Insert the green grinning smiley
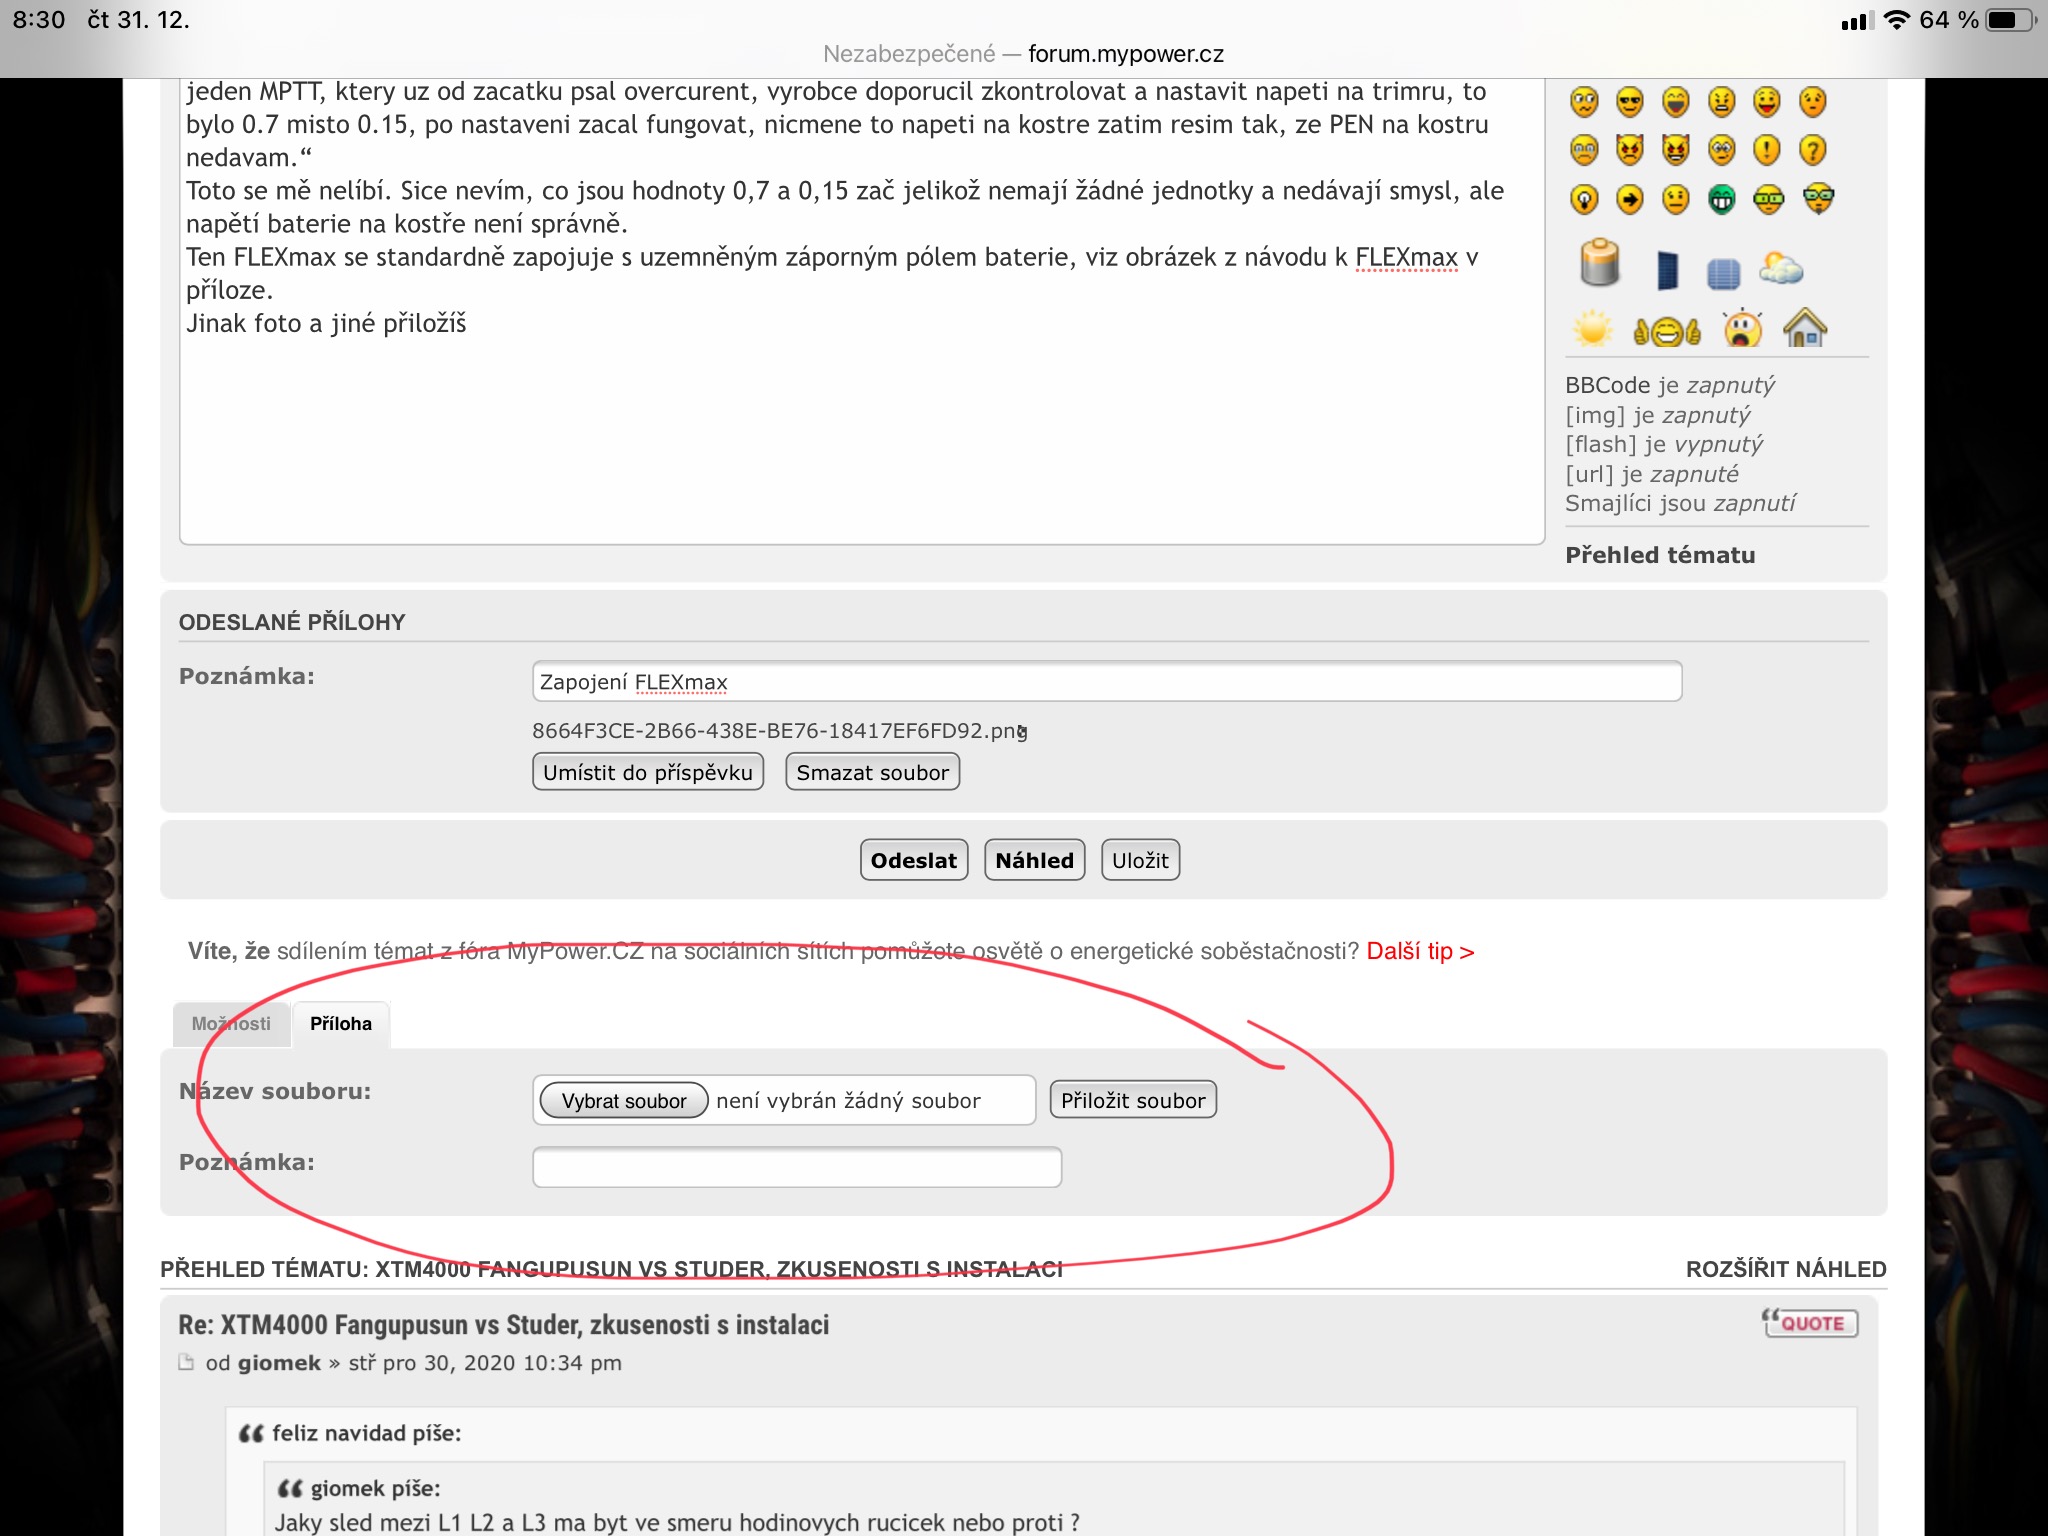Image resolution: width=2048 pixels, height=1536 pixels. pos(1721,200)
